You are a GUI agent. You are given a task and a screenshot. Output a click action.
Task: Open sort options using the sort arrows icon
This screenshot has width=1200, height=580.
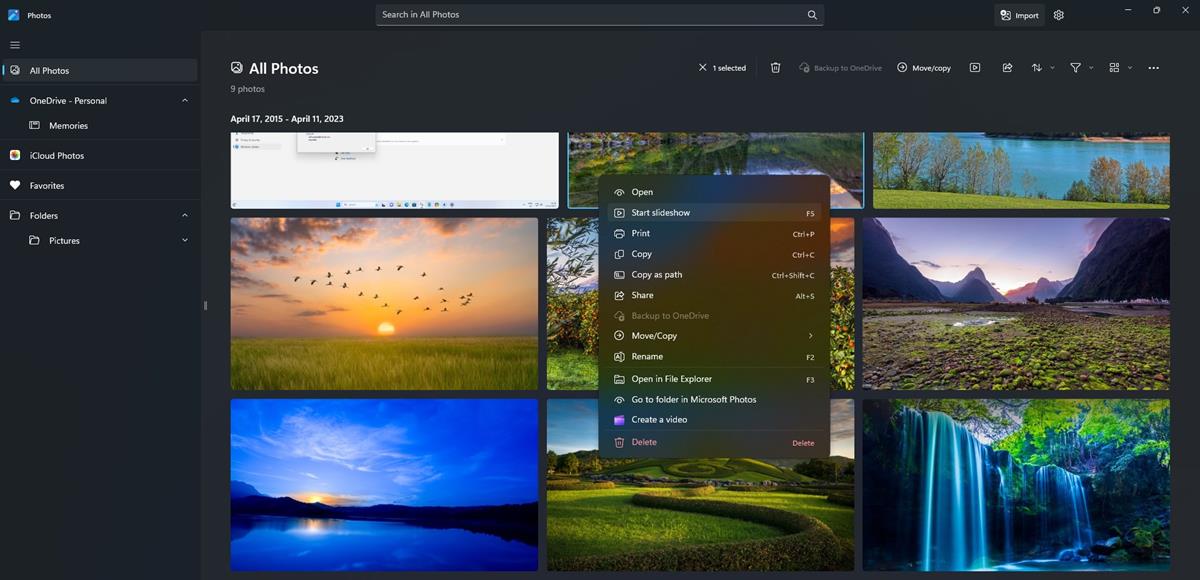(1038, 67)
